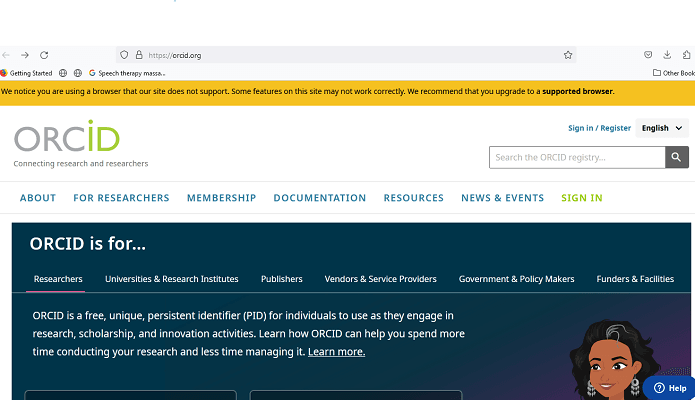Screen dimensions: 695x400
Task: Open the first globe bookmark icon
Action: [x=63, y=73]
